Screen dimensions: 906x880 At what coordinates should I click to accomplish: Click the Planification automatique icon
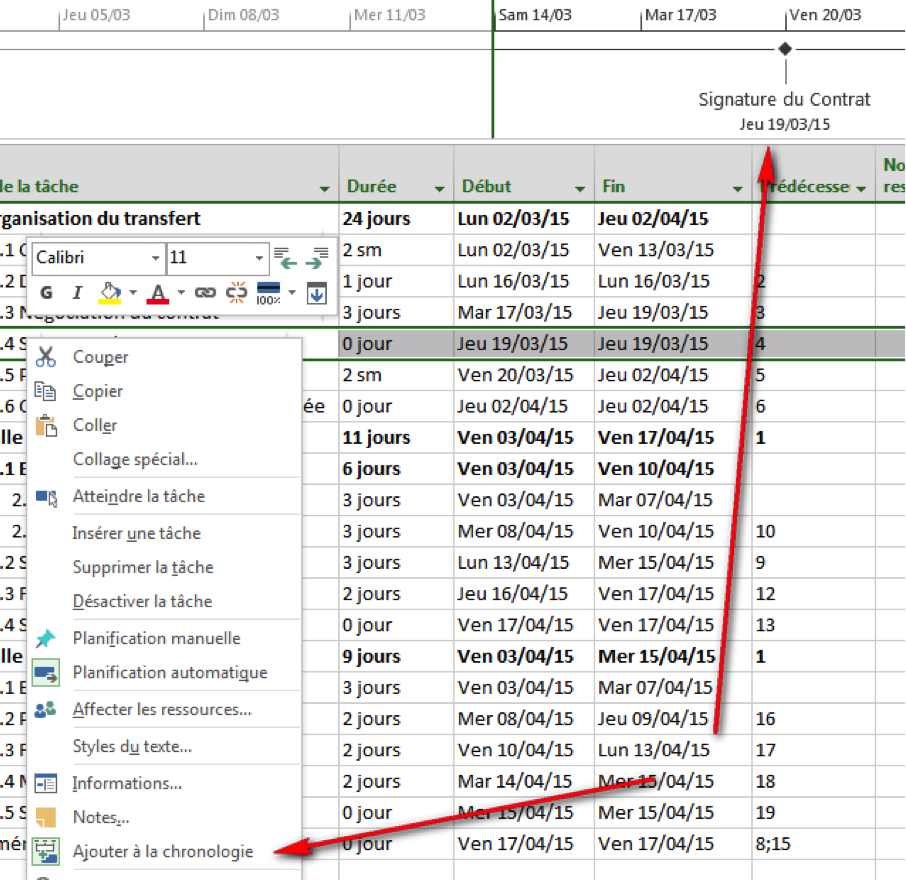[x=46, y=673]
